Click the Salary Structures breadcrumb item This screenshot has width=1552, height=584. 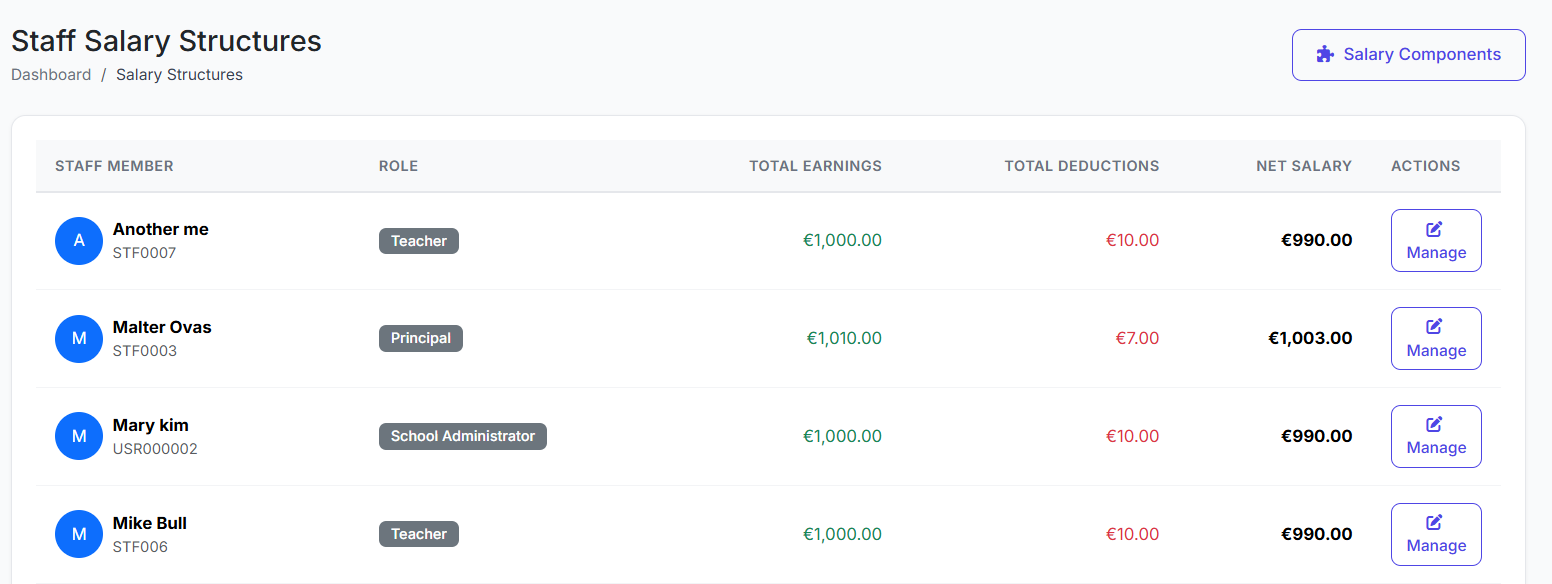(179, 75)
